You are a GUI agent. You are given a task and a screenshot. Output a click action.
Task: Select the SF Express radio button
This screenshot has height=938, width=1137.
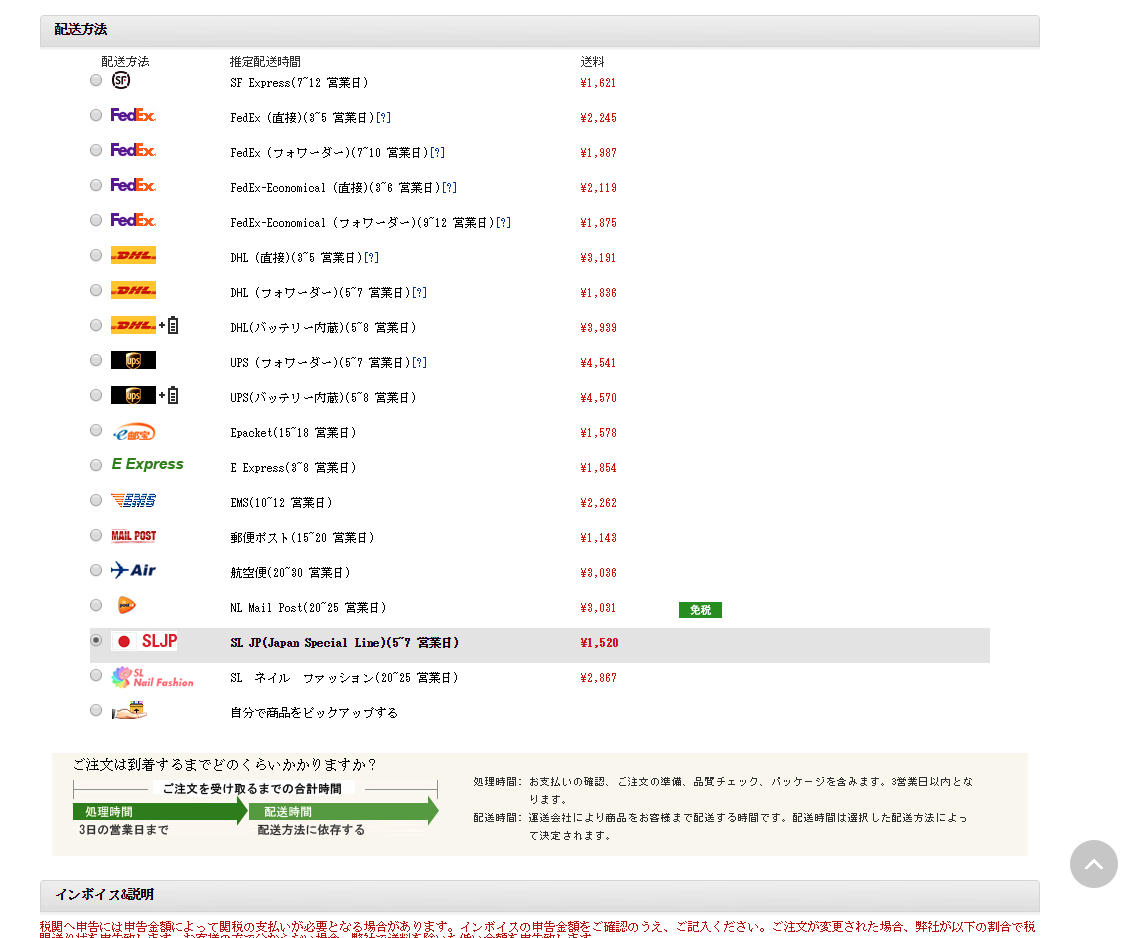(x=96, y=80)
